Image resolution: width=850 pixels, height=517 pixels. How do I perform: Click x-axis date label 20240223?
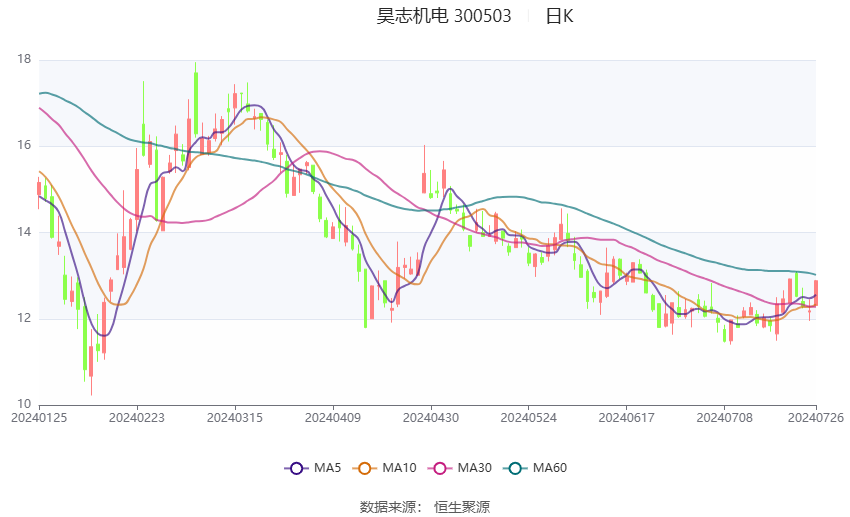137,418
